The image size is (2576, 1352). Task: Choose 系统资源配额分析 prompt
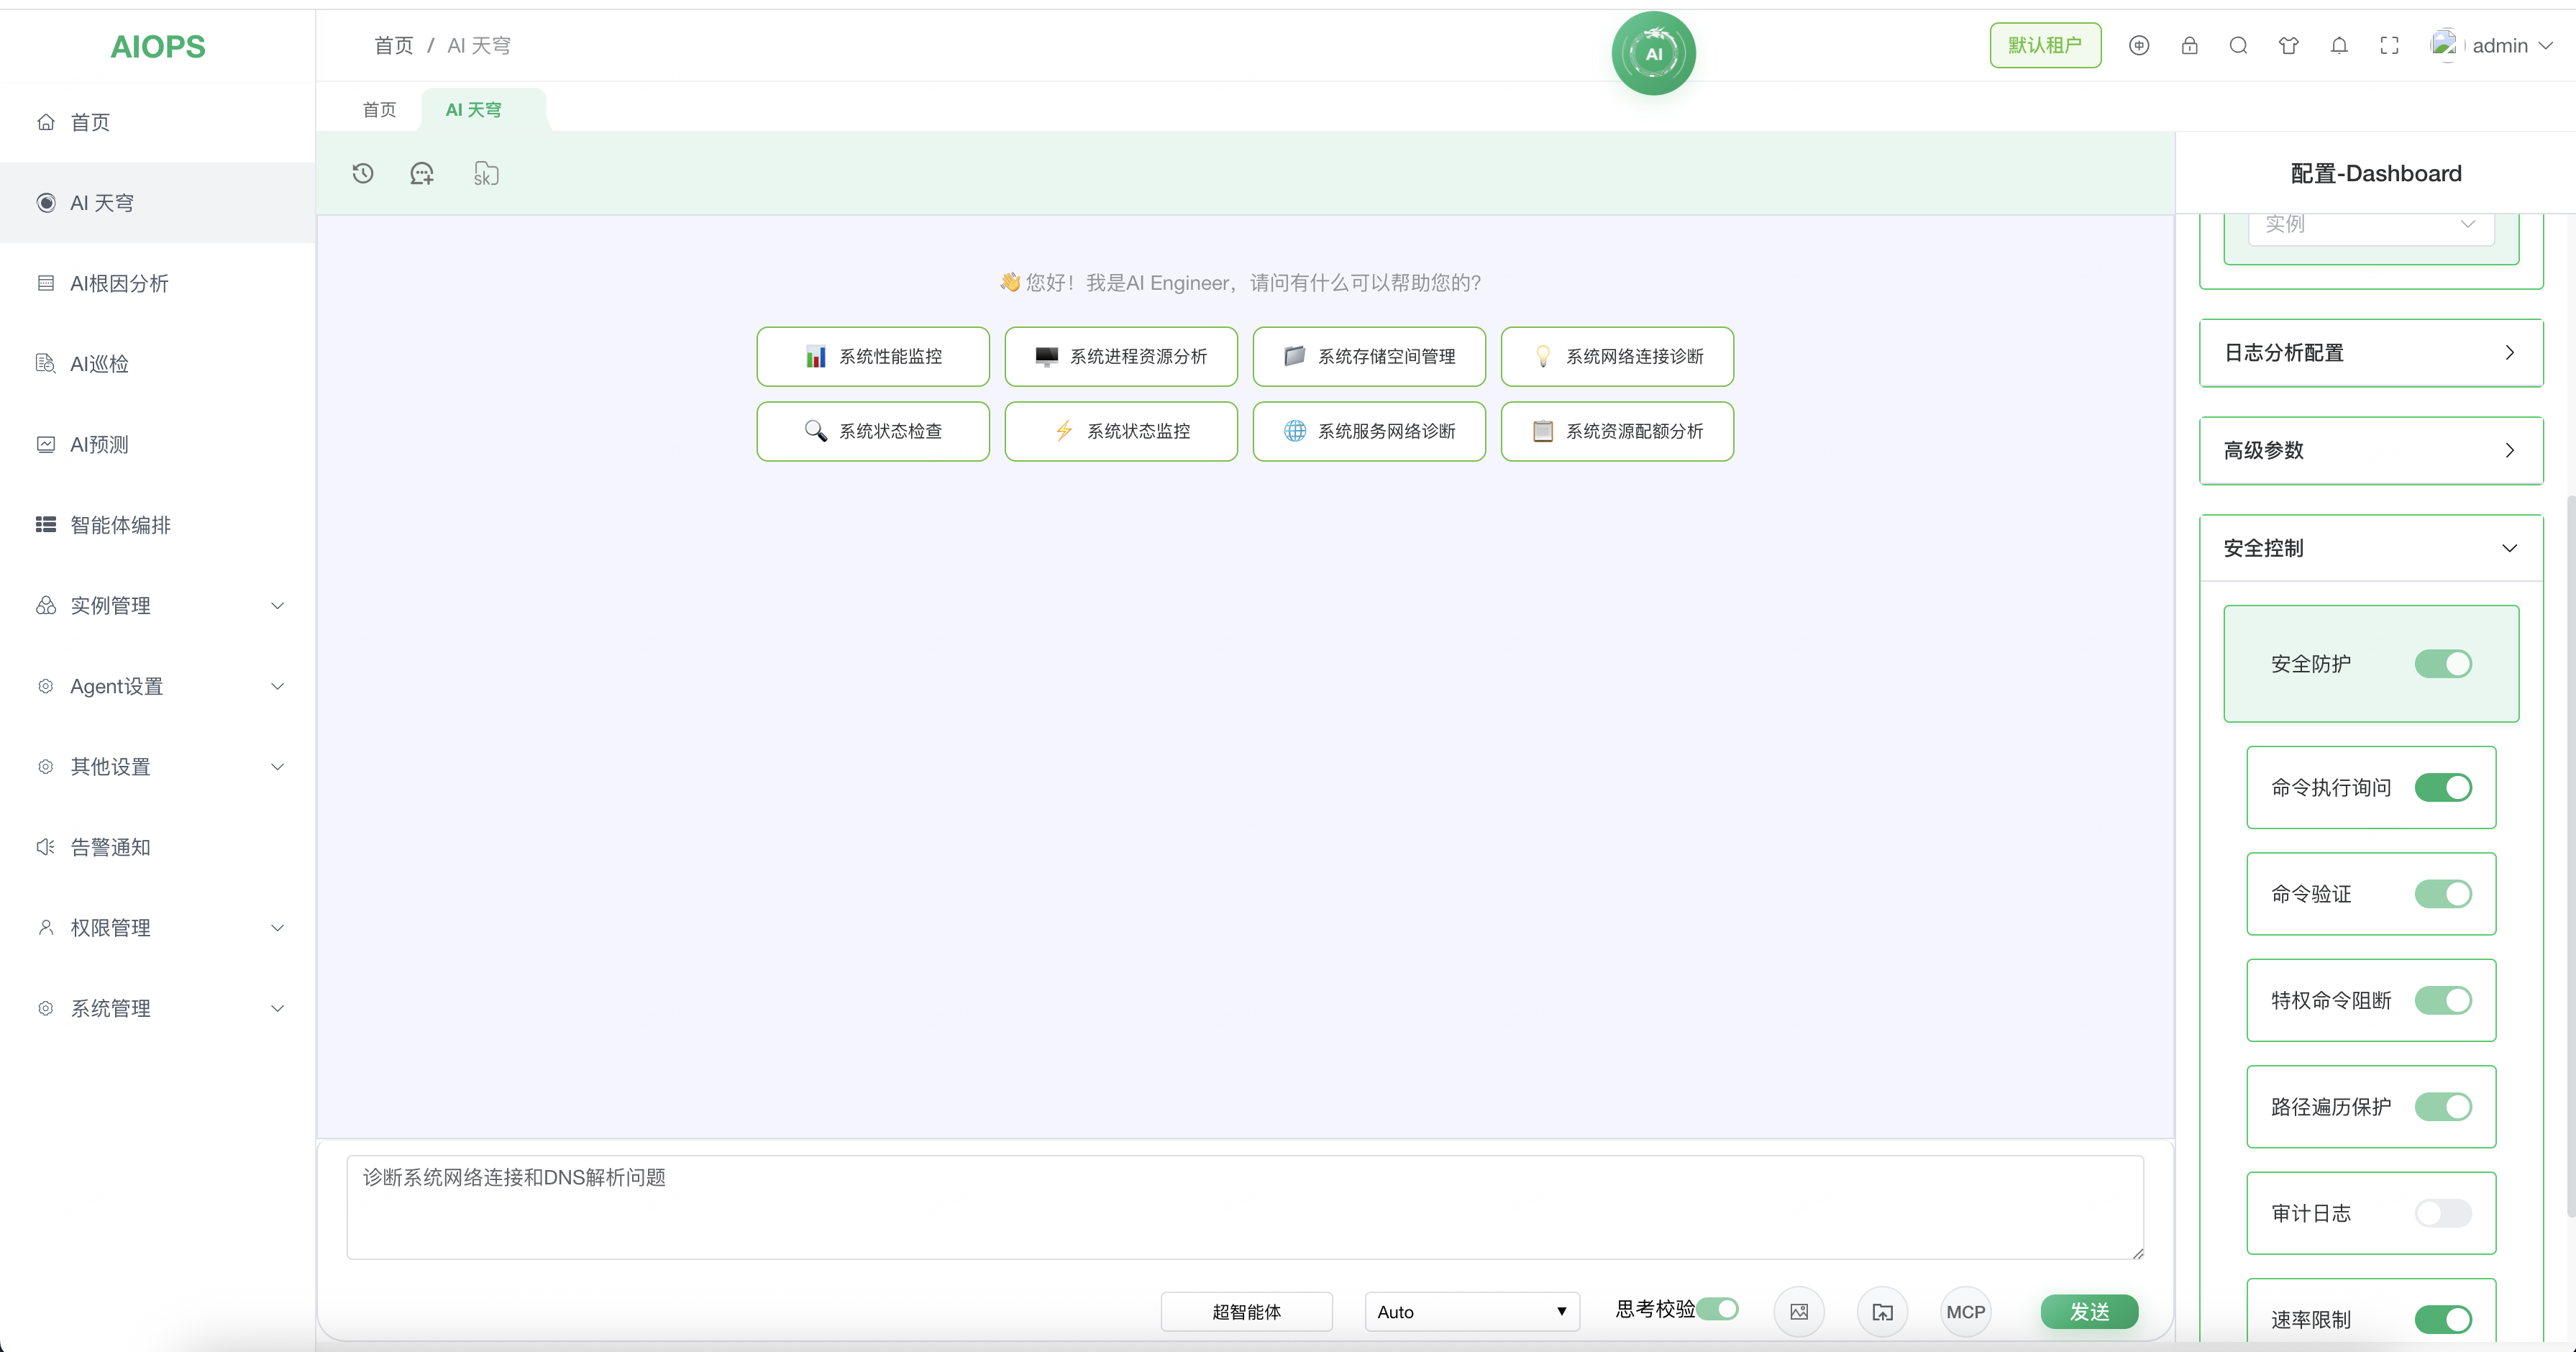(x=1617, y=431)
